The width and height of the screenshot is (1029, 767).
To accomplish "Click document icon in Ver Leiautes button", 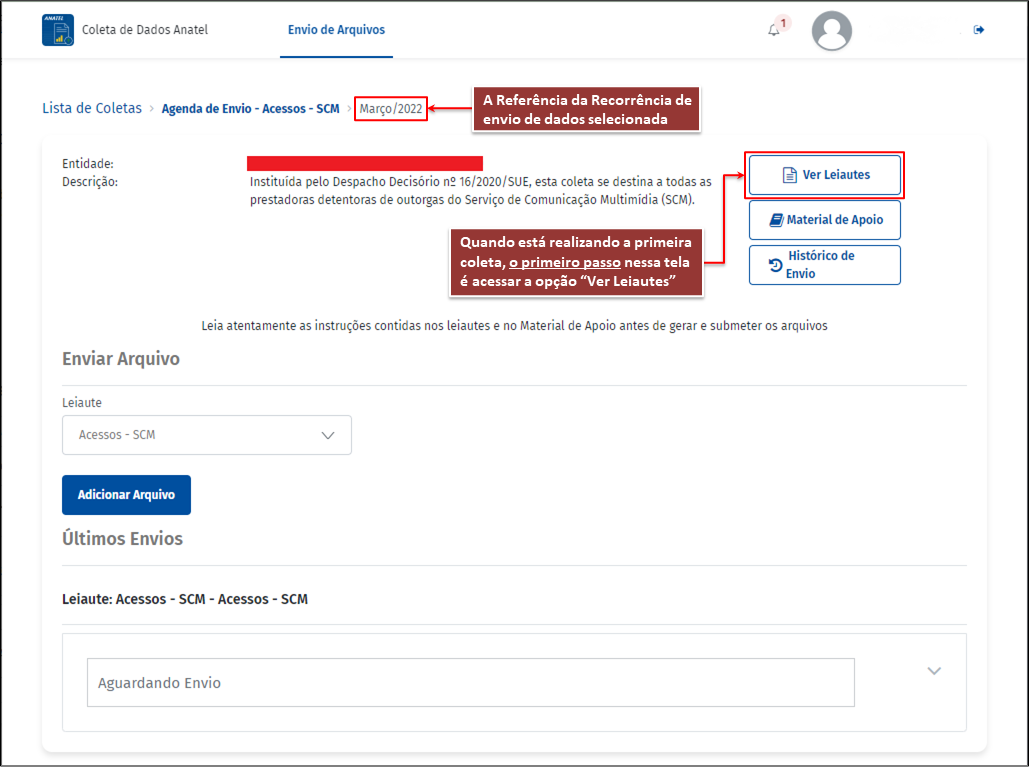I will click(789, 175).
